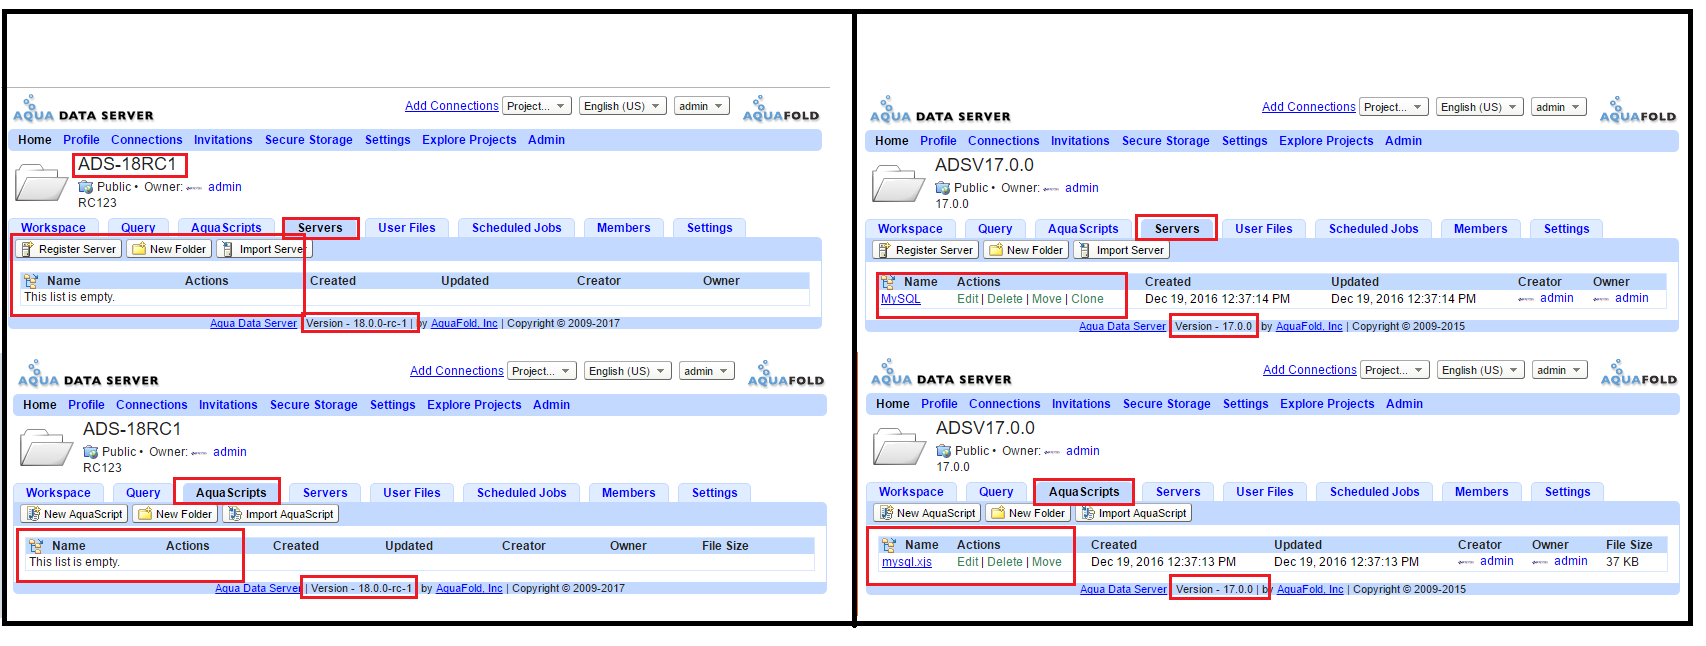Screen dimensions: 1706x646
Task: Click AquaFold logo in top-right panel
Action: coord(1638,110)
